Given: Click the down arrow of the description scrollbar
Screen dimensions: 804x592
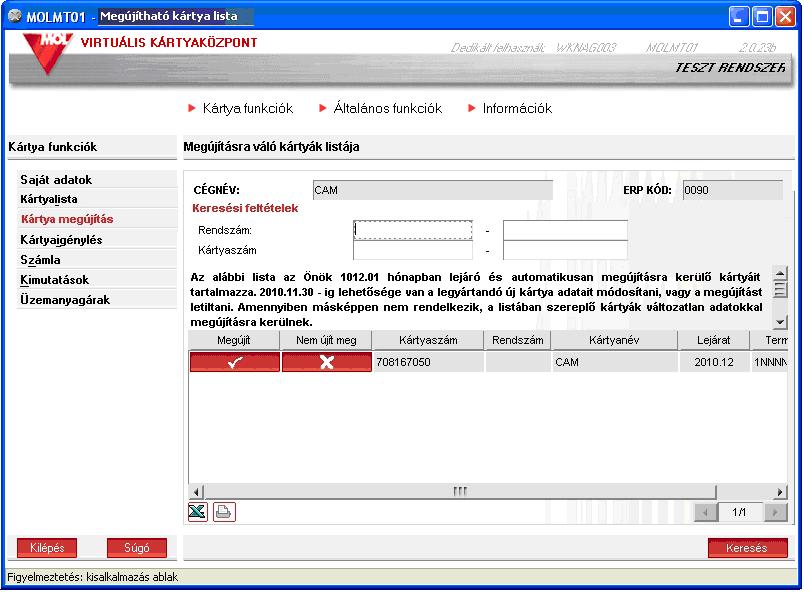Looking at the screenshot, I should (x=780, y=322).
